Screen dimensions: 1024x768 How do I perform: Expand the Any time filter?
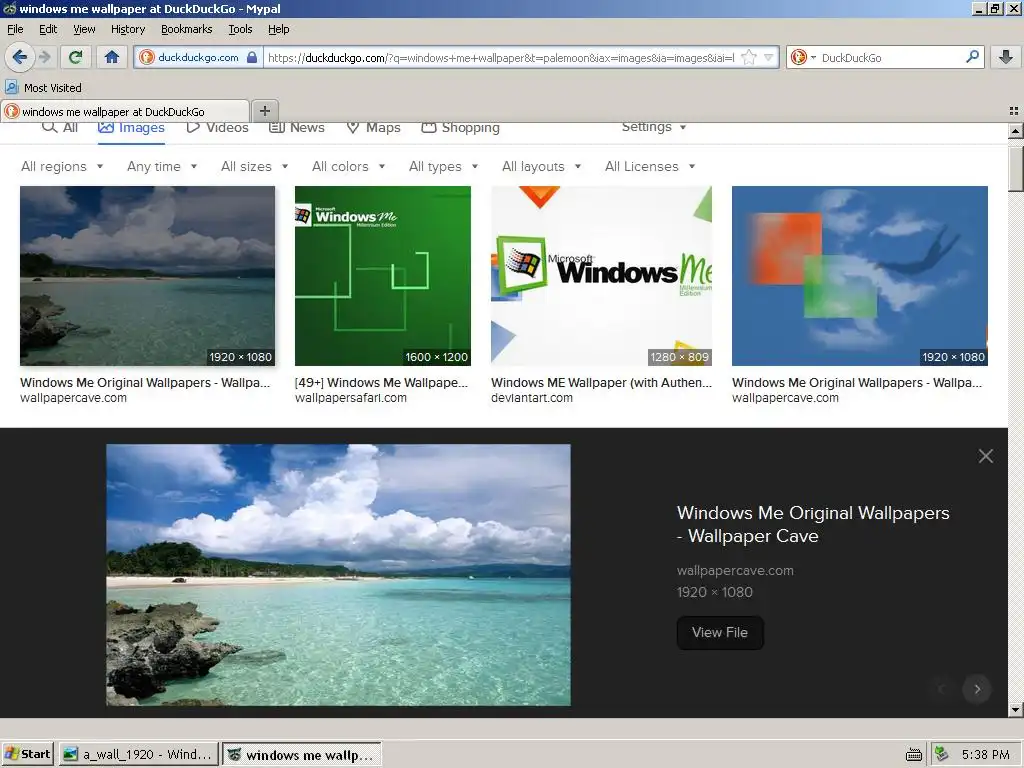162,167
